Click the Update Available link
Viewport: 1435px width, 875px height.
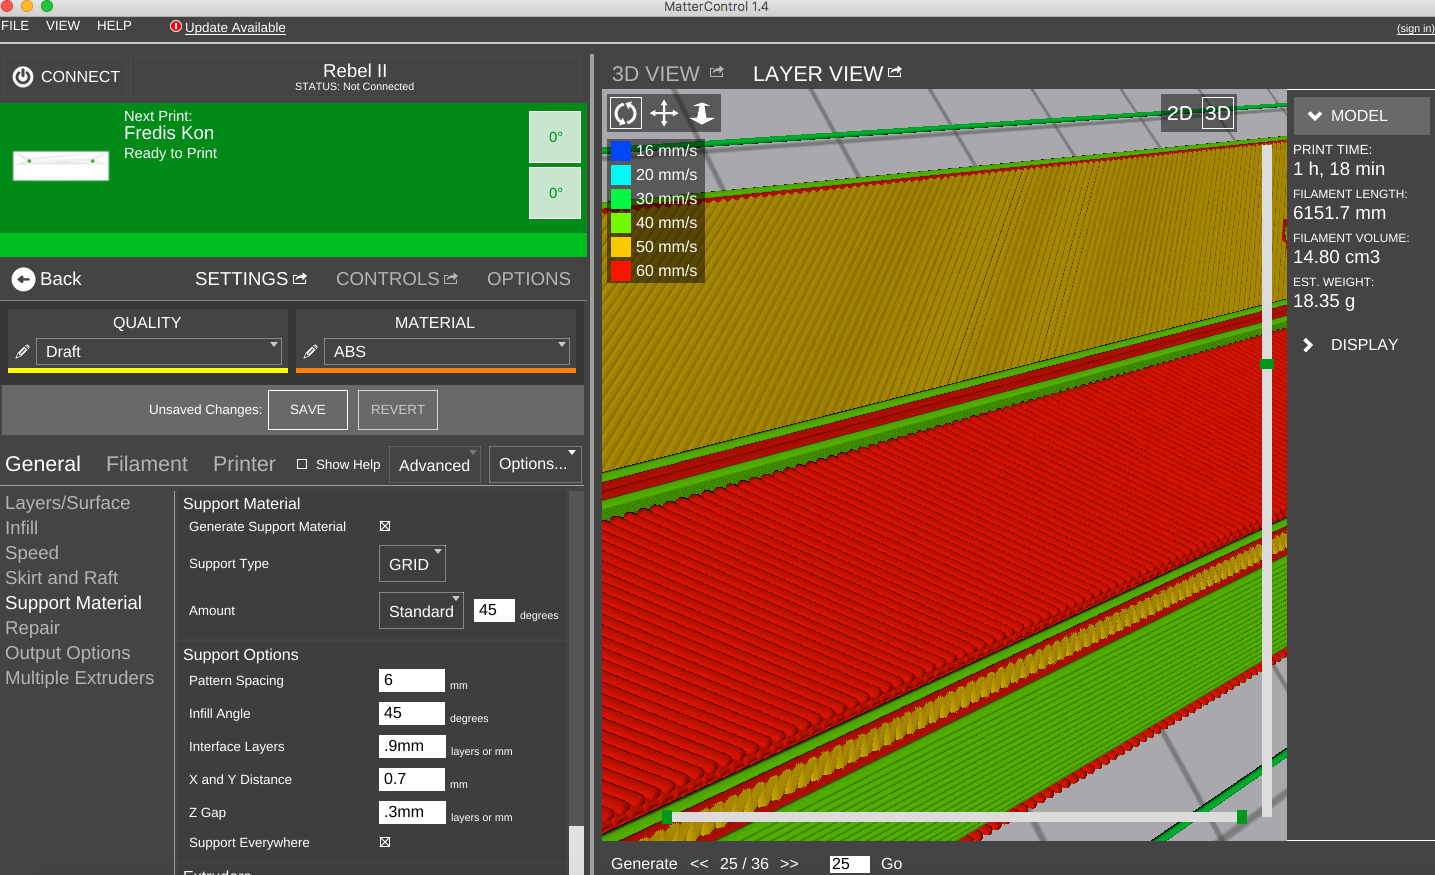[235, 27]
